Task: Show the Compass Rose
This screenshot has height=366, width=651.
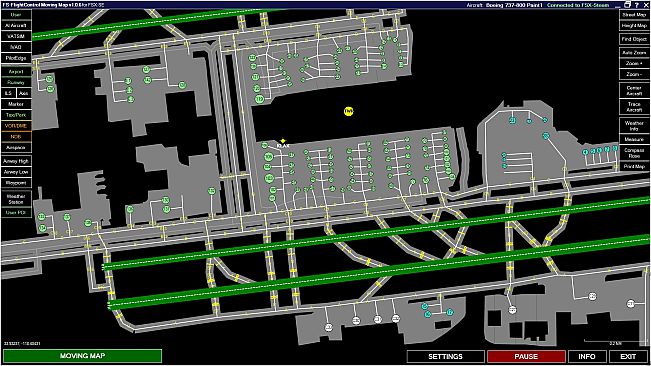Action: 634,153
